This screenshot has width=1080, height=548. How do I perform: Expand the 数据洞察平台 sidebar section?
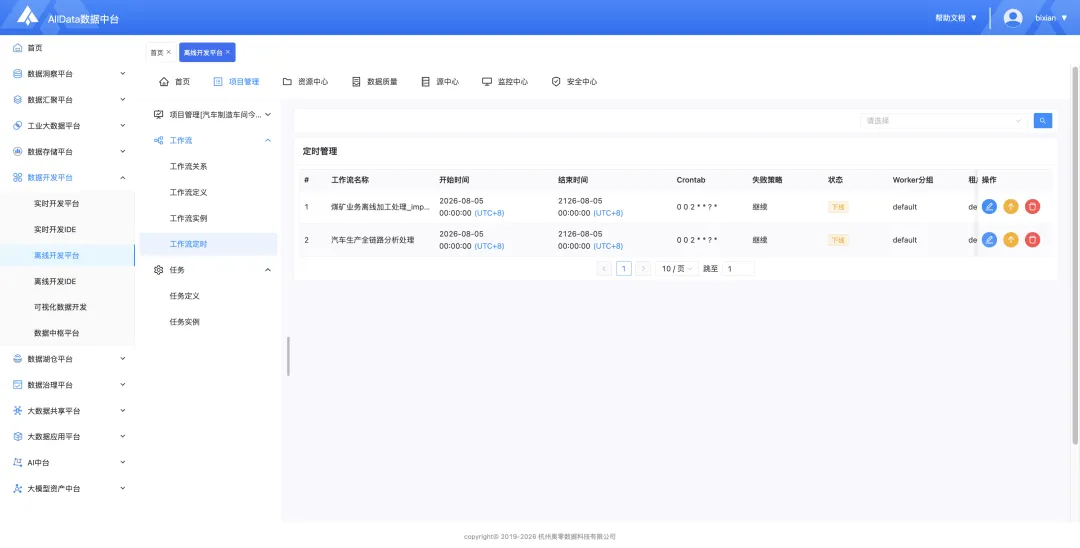pyautogui.click(x=123, y=74)
